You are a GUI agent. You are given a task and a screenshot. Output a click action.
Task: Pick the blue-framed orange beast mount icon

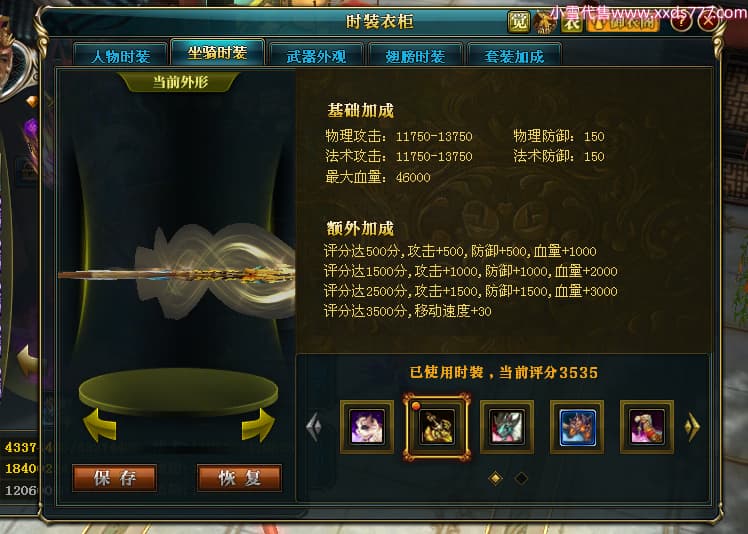(577, 427)
